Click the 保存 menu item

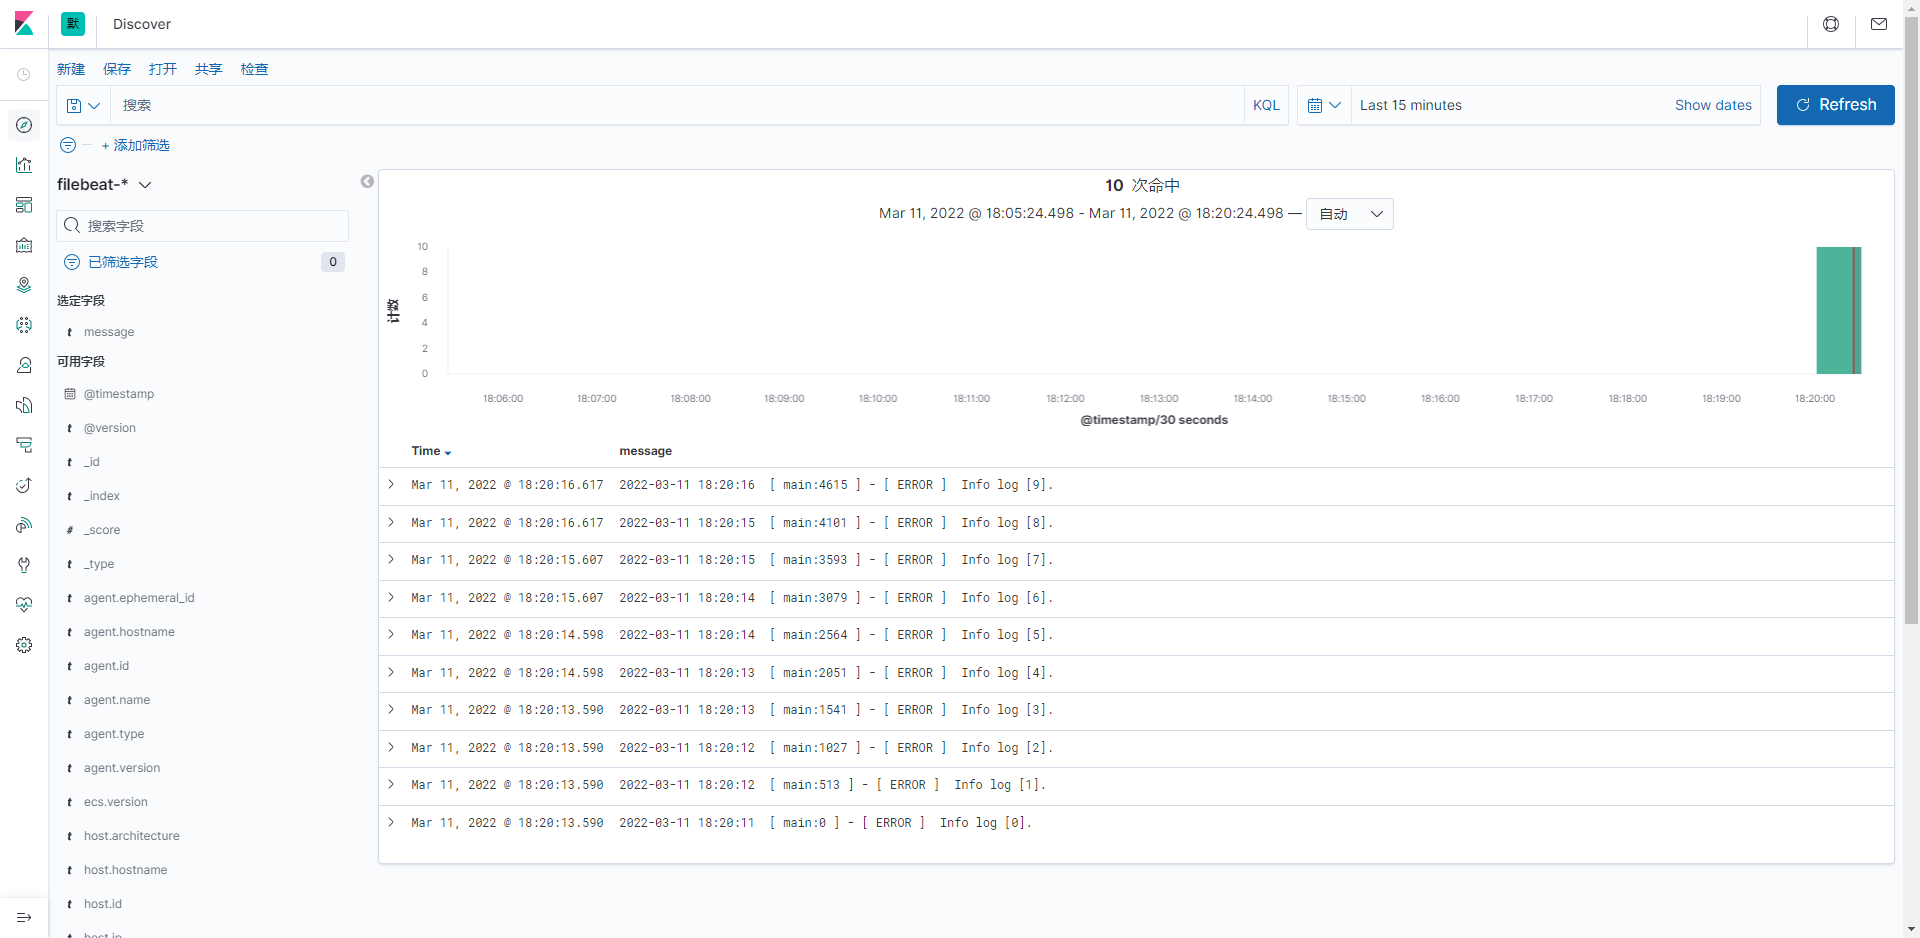[117, 69]
